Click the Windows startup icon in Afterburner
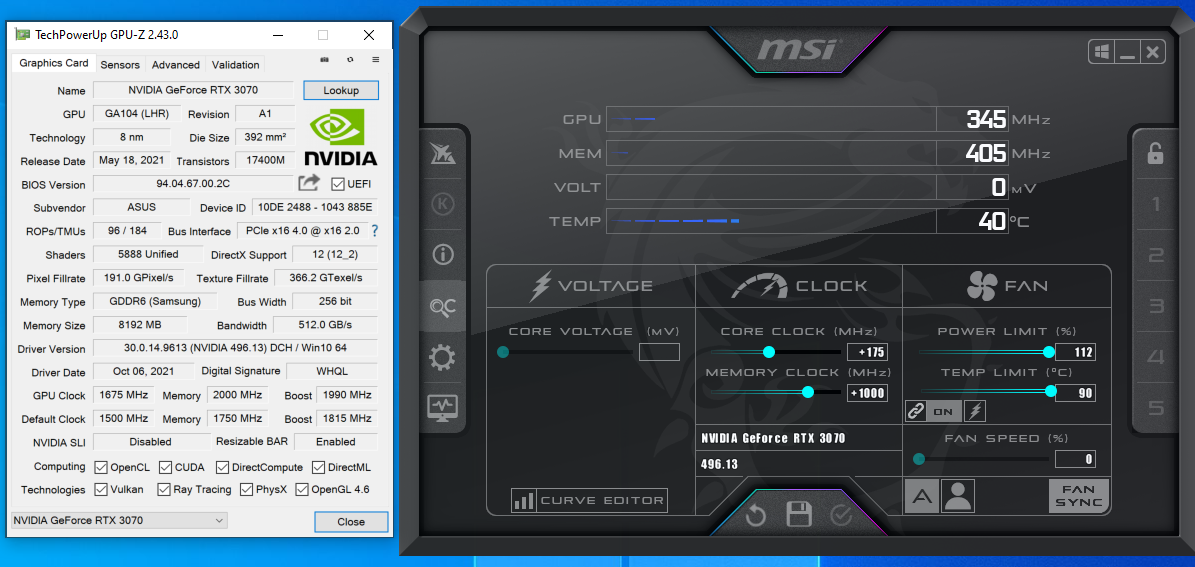1195x567 pixels. (x=1101, y=52)
